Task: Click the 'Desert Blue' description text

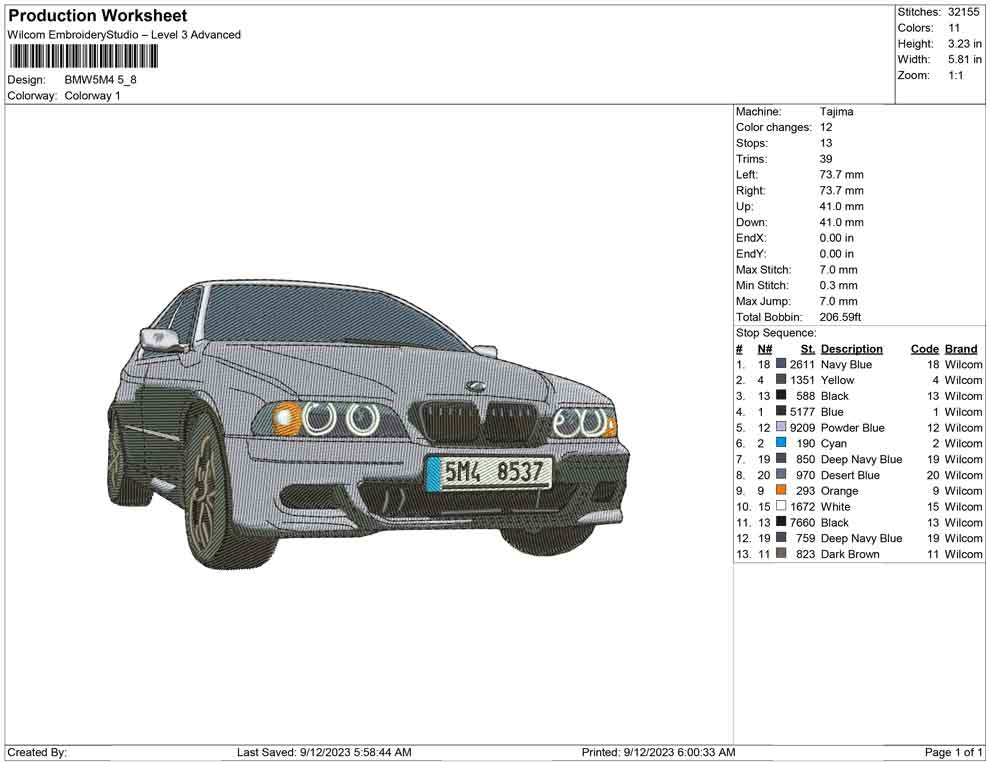Action: (x=850, y=475)
